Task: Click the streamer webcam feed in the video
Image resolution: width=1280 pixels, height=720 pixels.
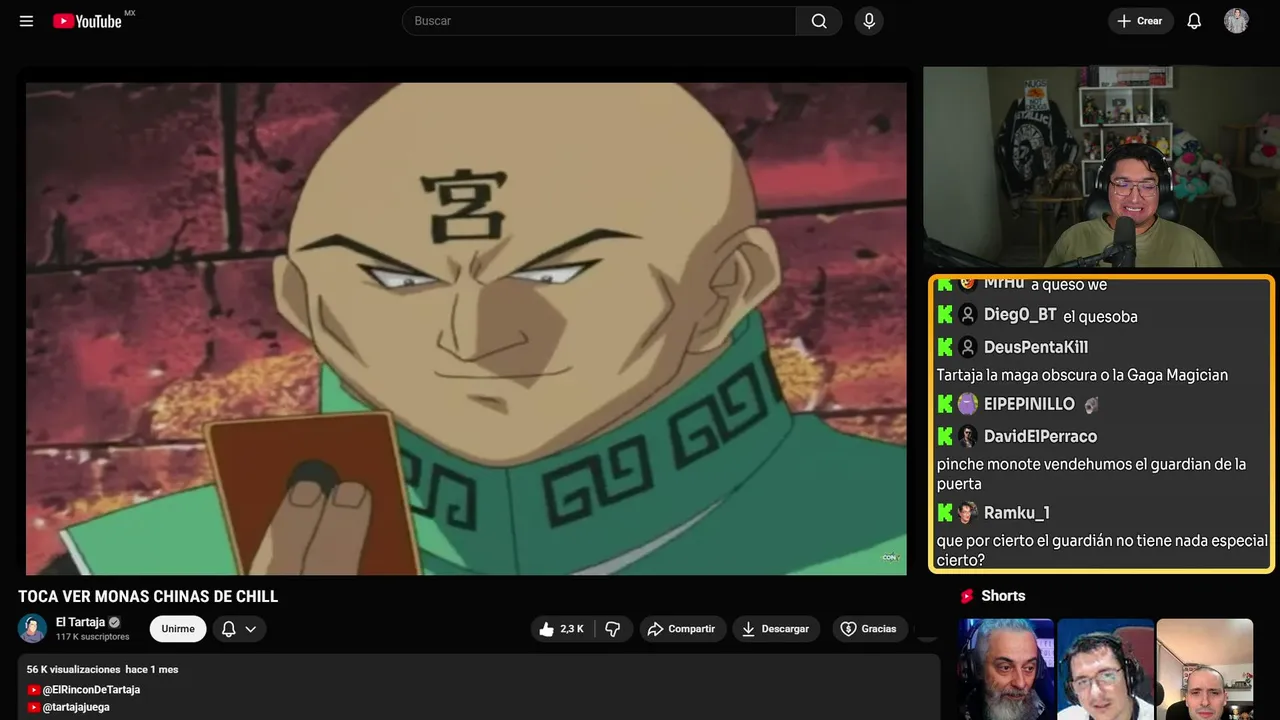Action: [1101, 167]
